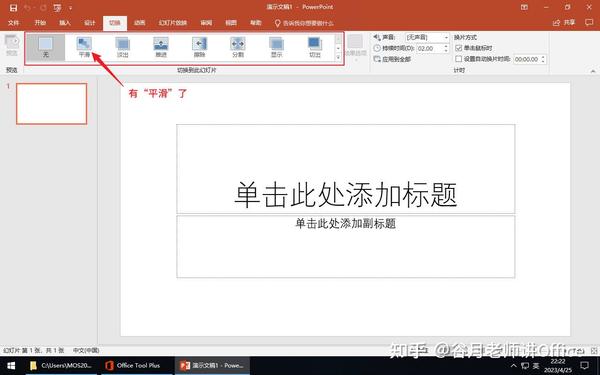The width and height of the screenshot is (600, 375).
Task: Apply the 平滑 (Morph) transition
Action: pyautogui.click(x=84, y=47)
